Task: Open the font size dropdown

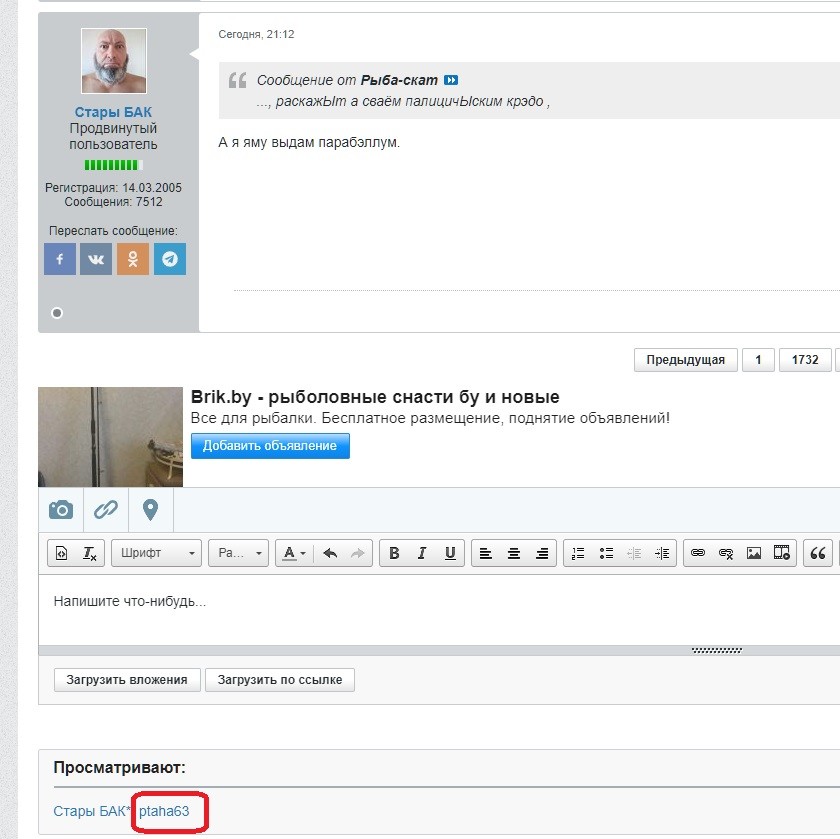Action: (x=238, y=553)
